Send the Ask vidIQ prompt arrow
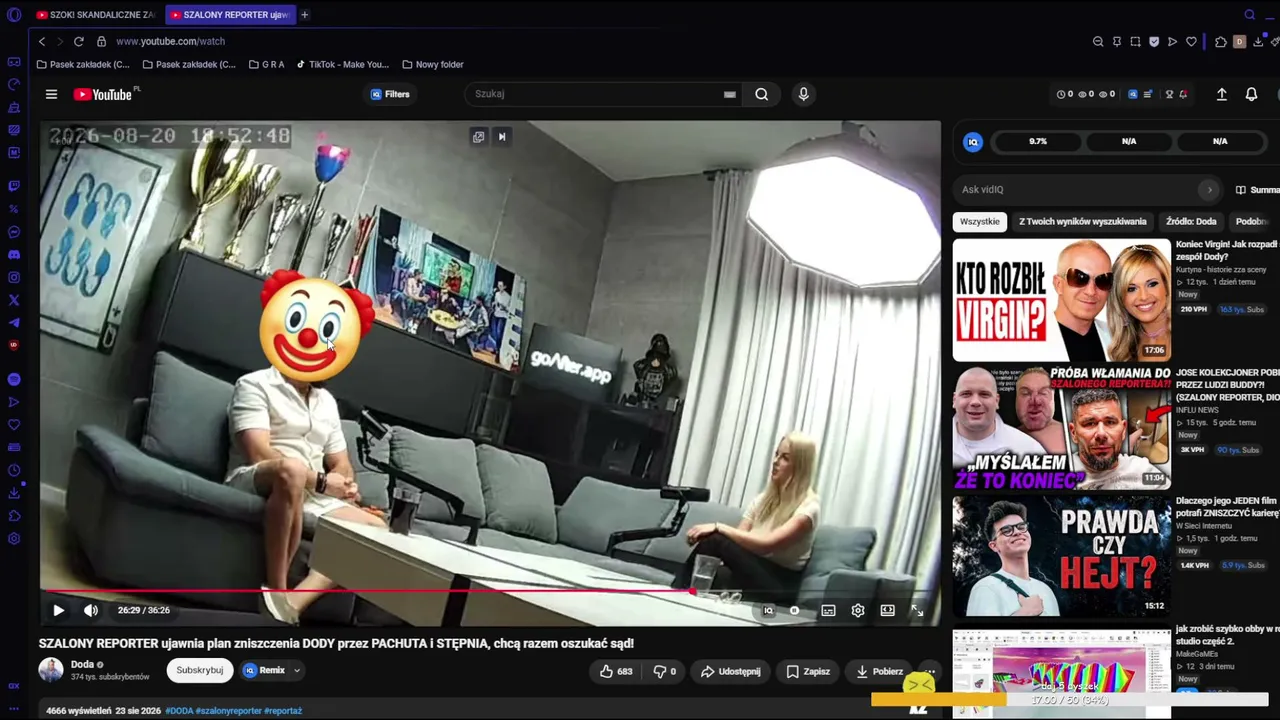This screenshot has width=1280, height=720. point(1209,189)
